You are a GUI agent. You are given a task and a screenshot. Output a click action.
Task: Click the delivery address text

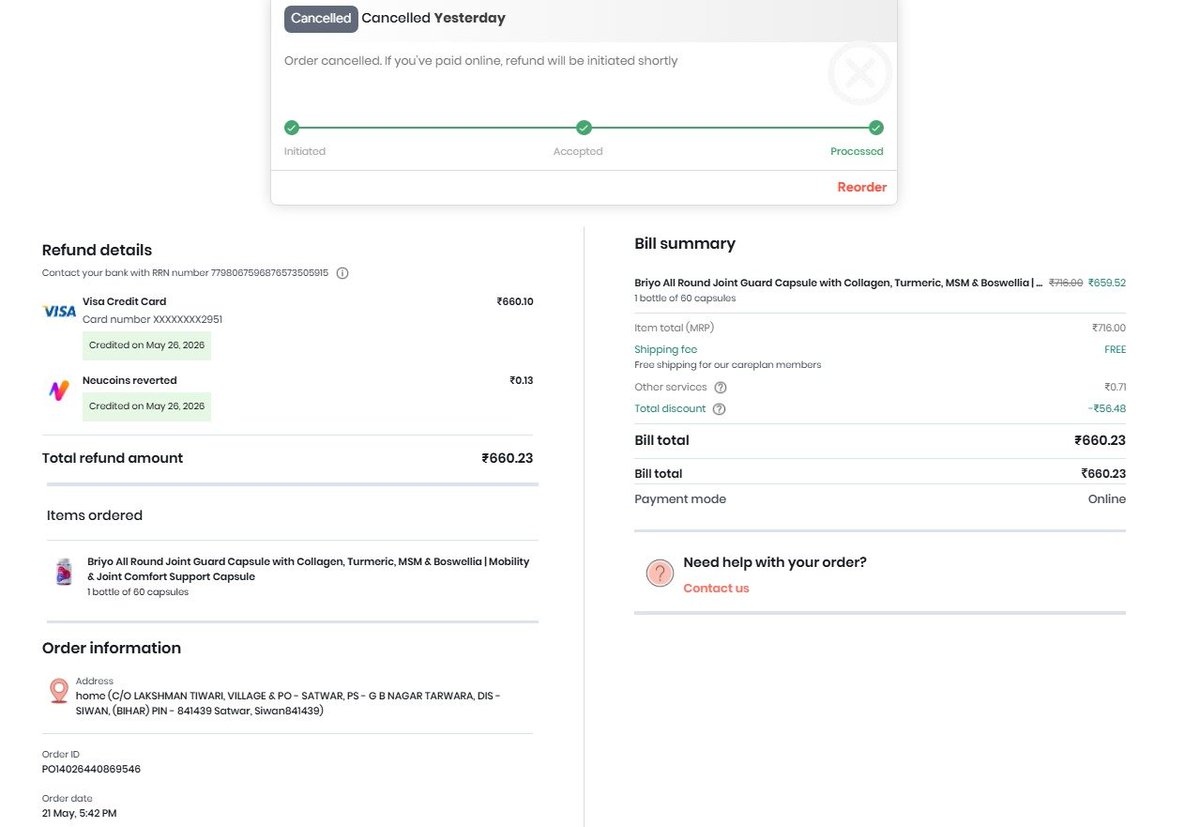pyautogui.click(x=289, y=703)
